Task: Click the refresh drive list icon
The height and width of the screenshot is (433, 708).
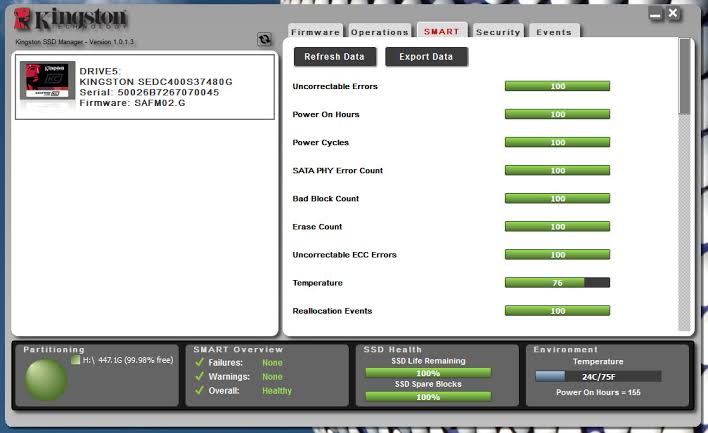Action: point(264,39)
